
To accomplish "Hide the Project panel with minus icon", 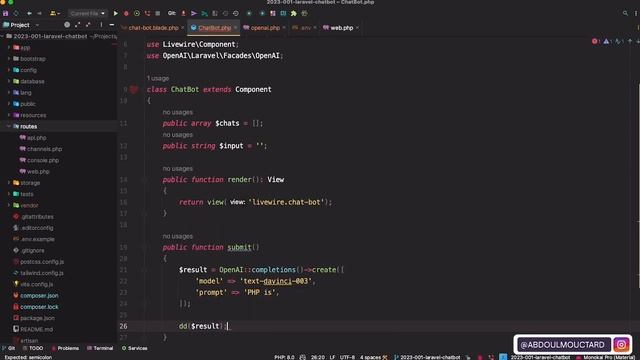I will tap(111, 25).
